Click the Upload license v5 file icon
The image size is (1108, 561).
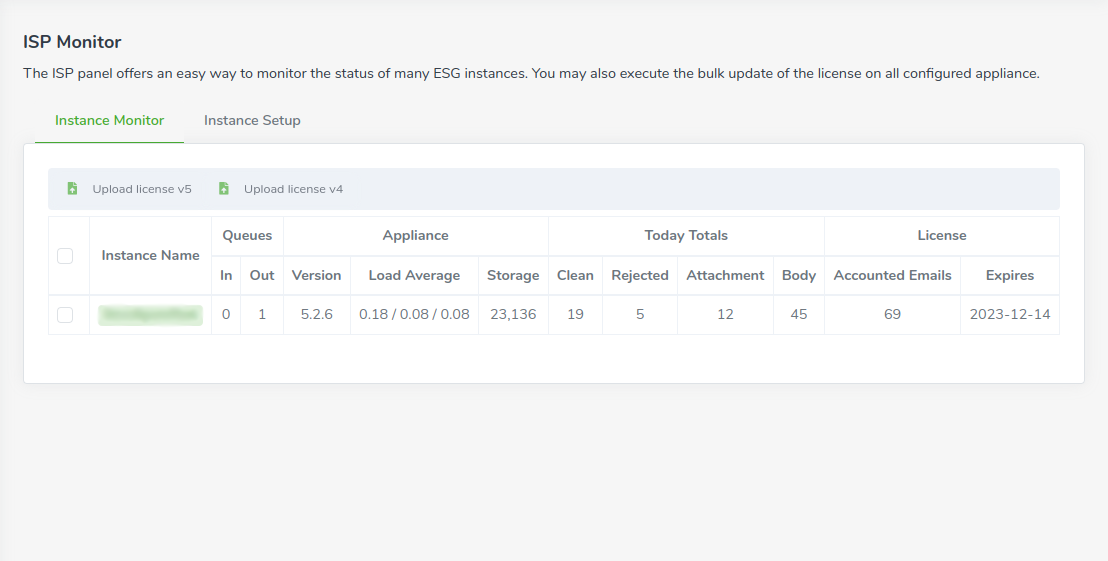pyautogui.click(x=72, y=189)
